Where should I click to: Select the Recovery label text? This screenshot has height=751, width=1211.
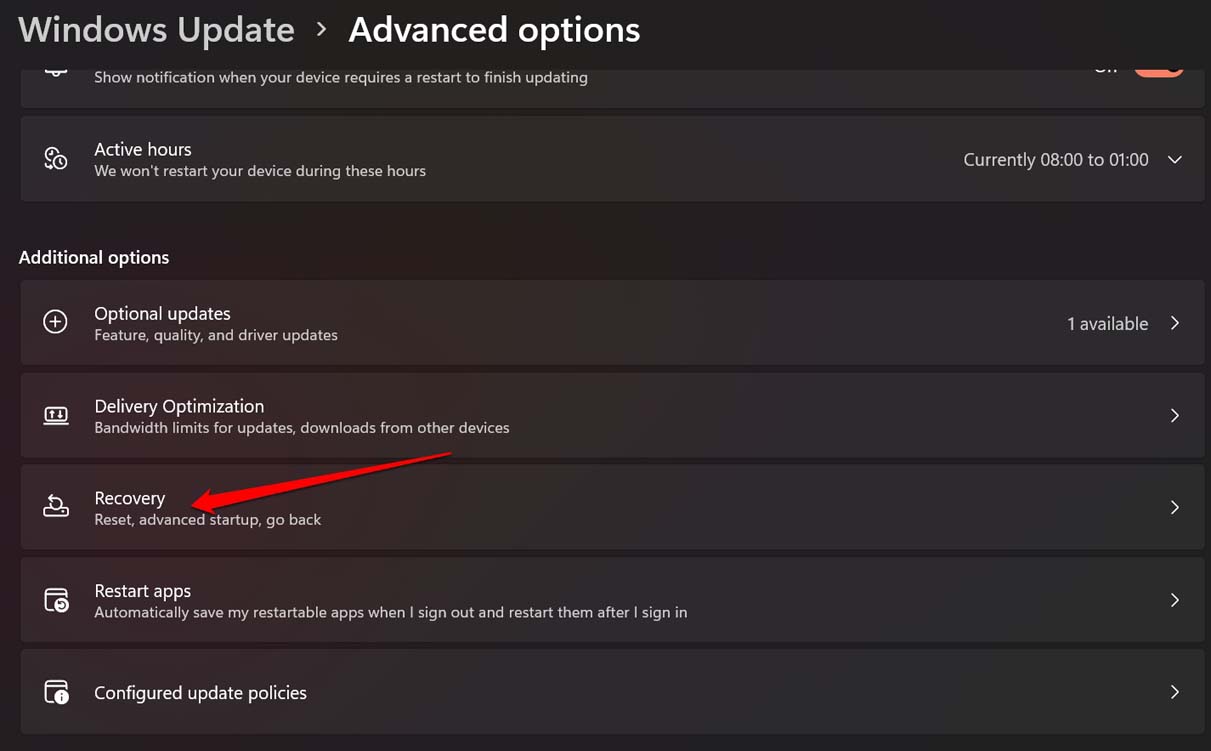point(130,498)
